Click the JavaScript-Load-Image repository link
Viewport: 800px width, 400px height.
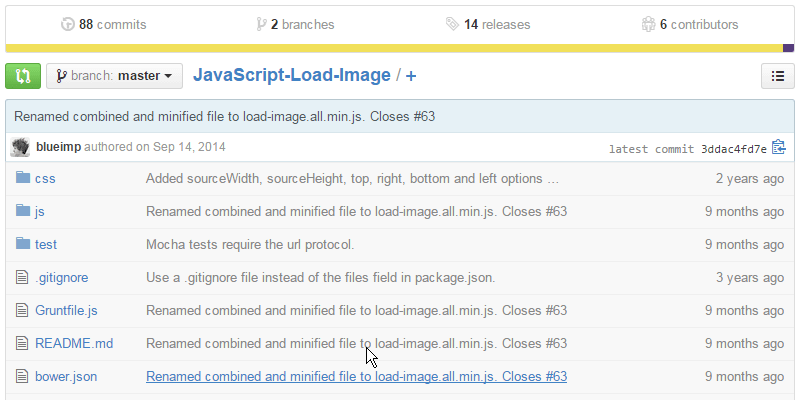pyautogui.click(x=291, y=75)
